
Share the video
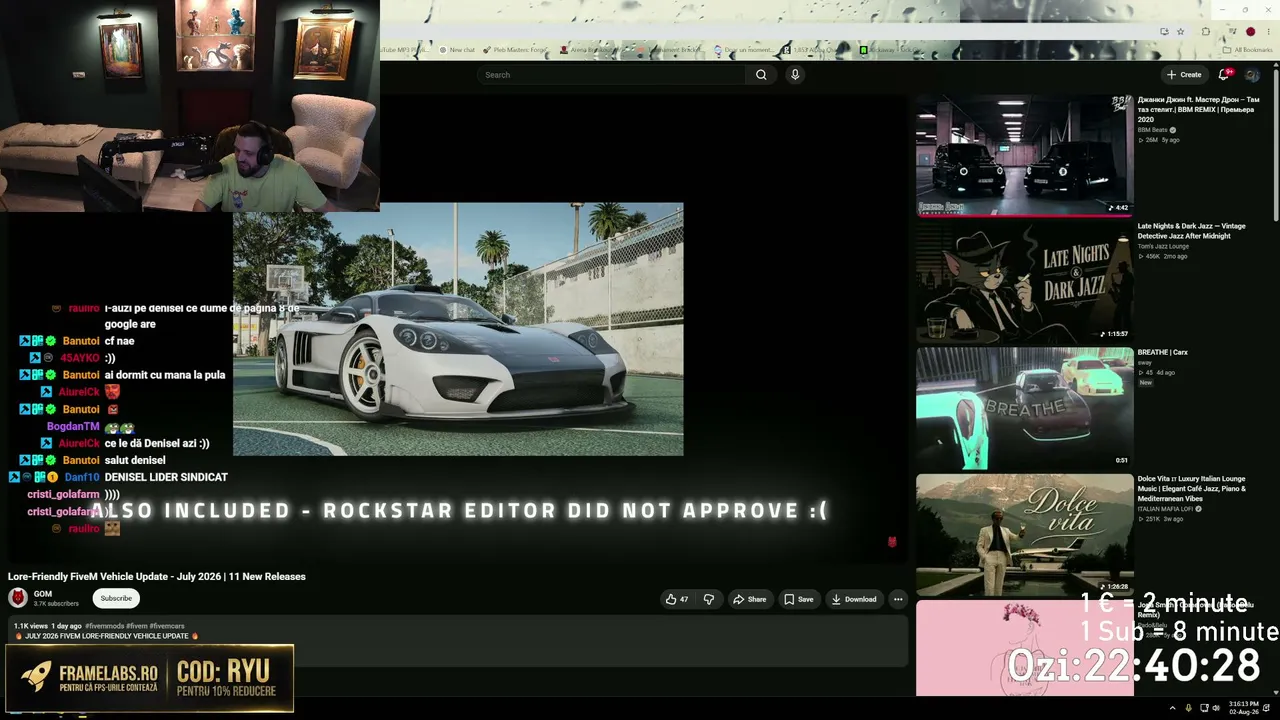click(x=750, y=599)
